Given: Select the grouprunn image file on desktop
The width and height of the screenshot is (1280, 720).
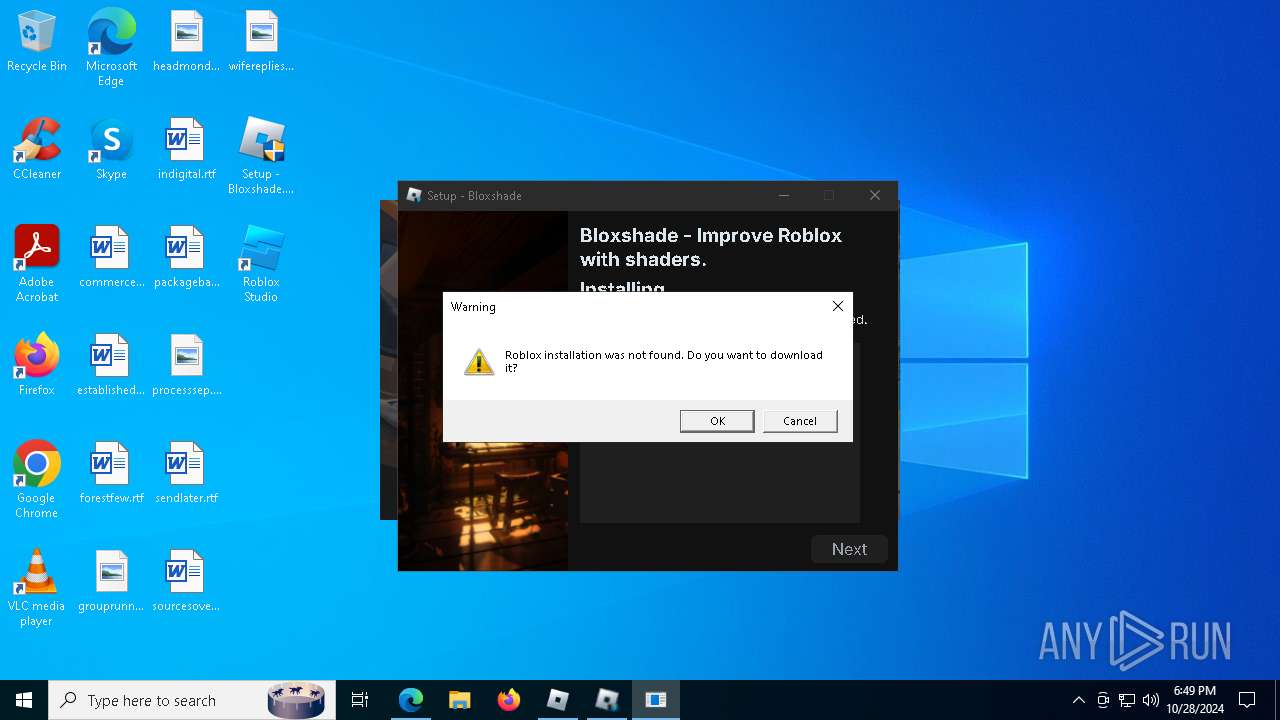Looking at the screenshot, I should (x=111, y=582).
